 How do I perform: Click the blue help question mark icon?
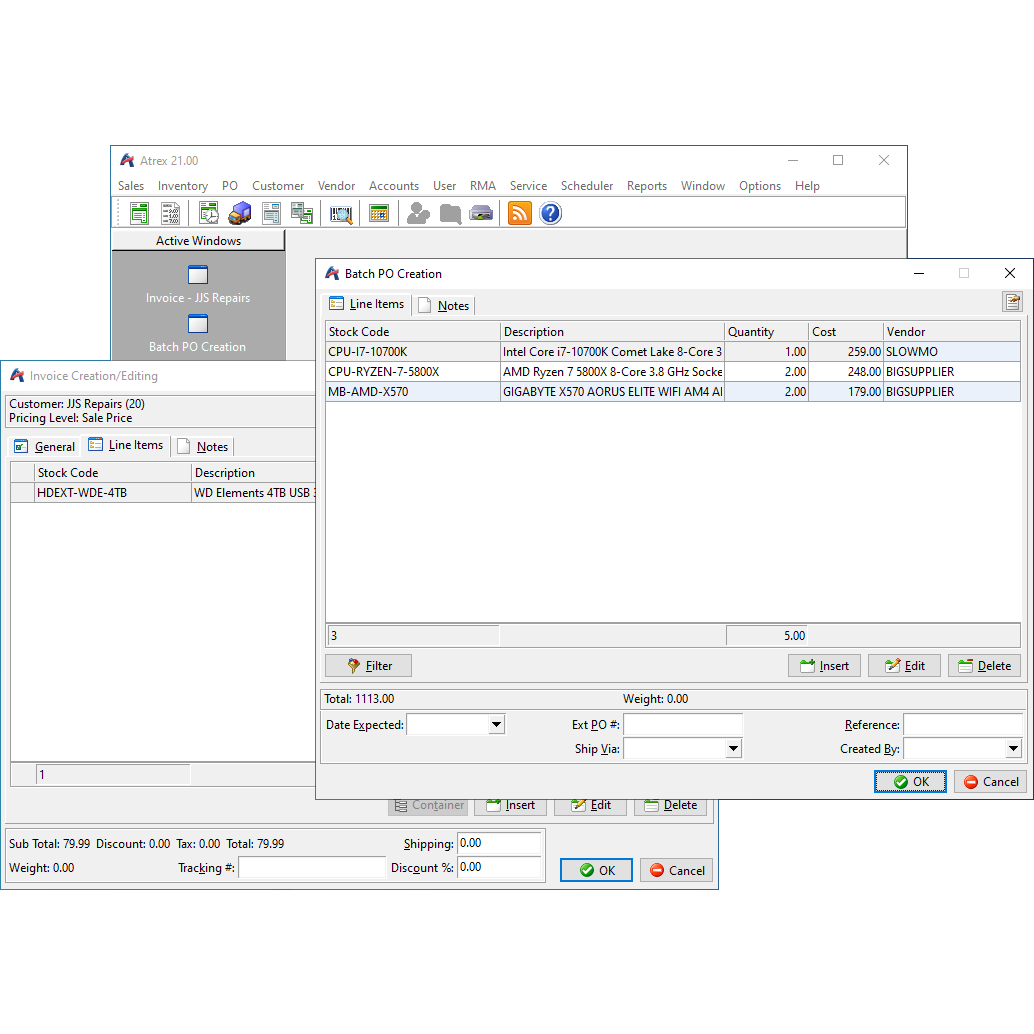[551, 214]
